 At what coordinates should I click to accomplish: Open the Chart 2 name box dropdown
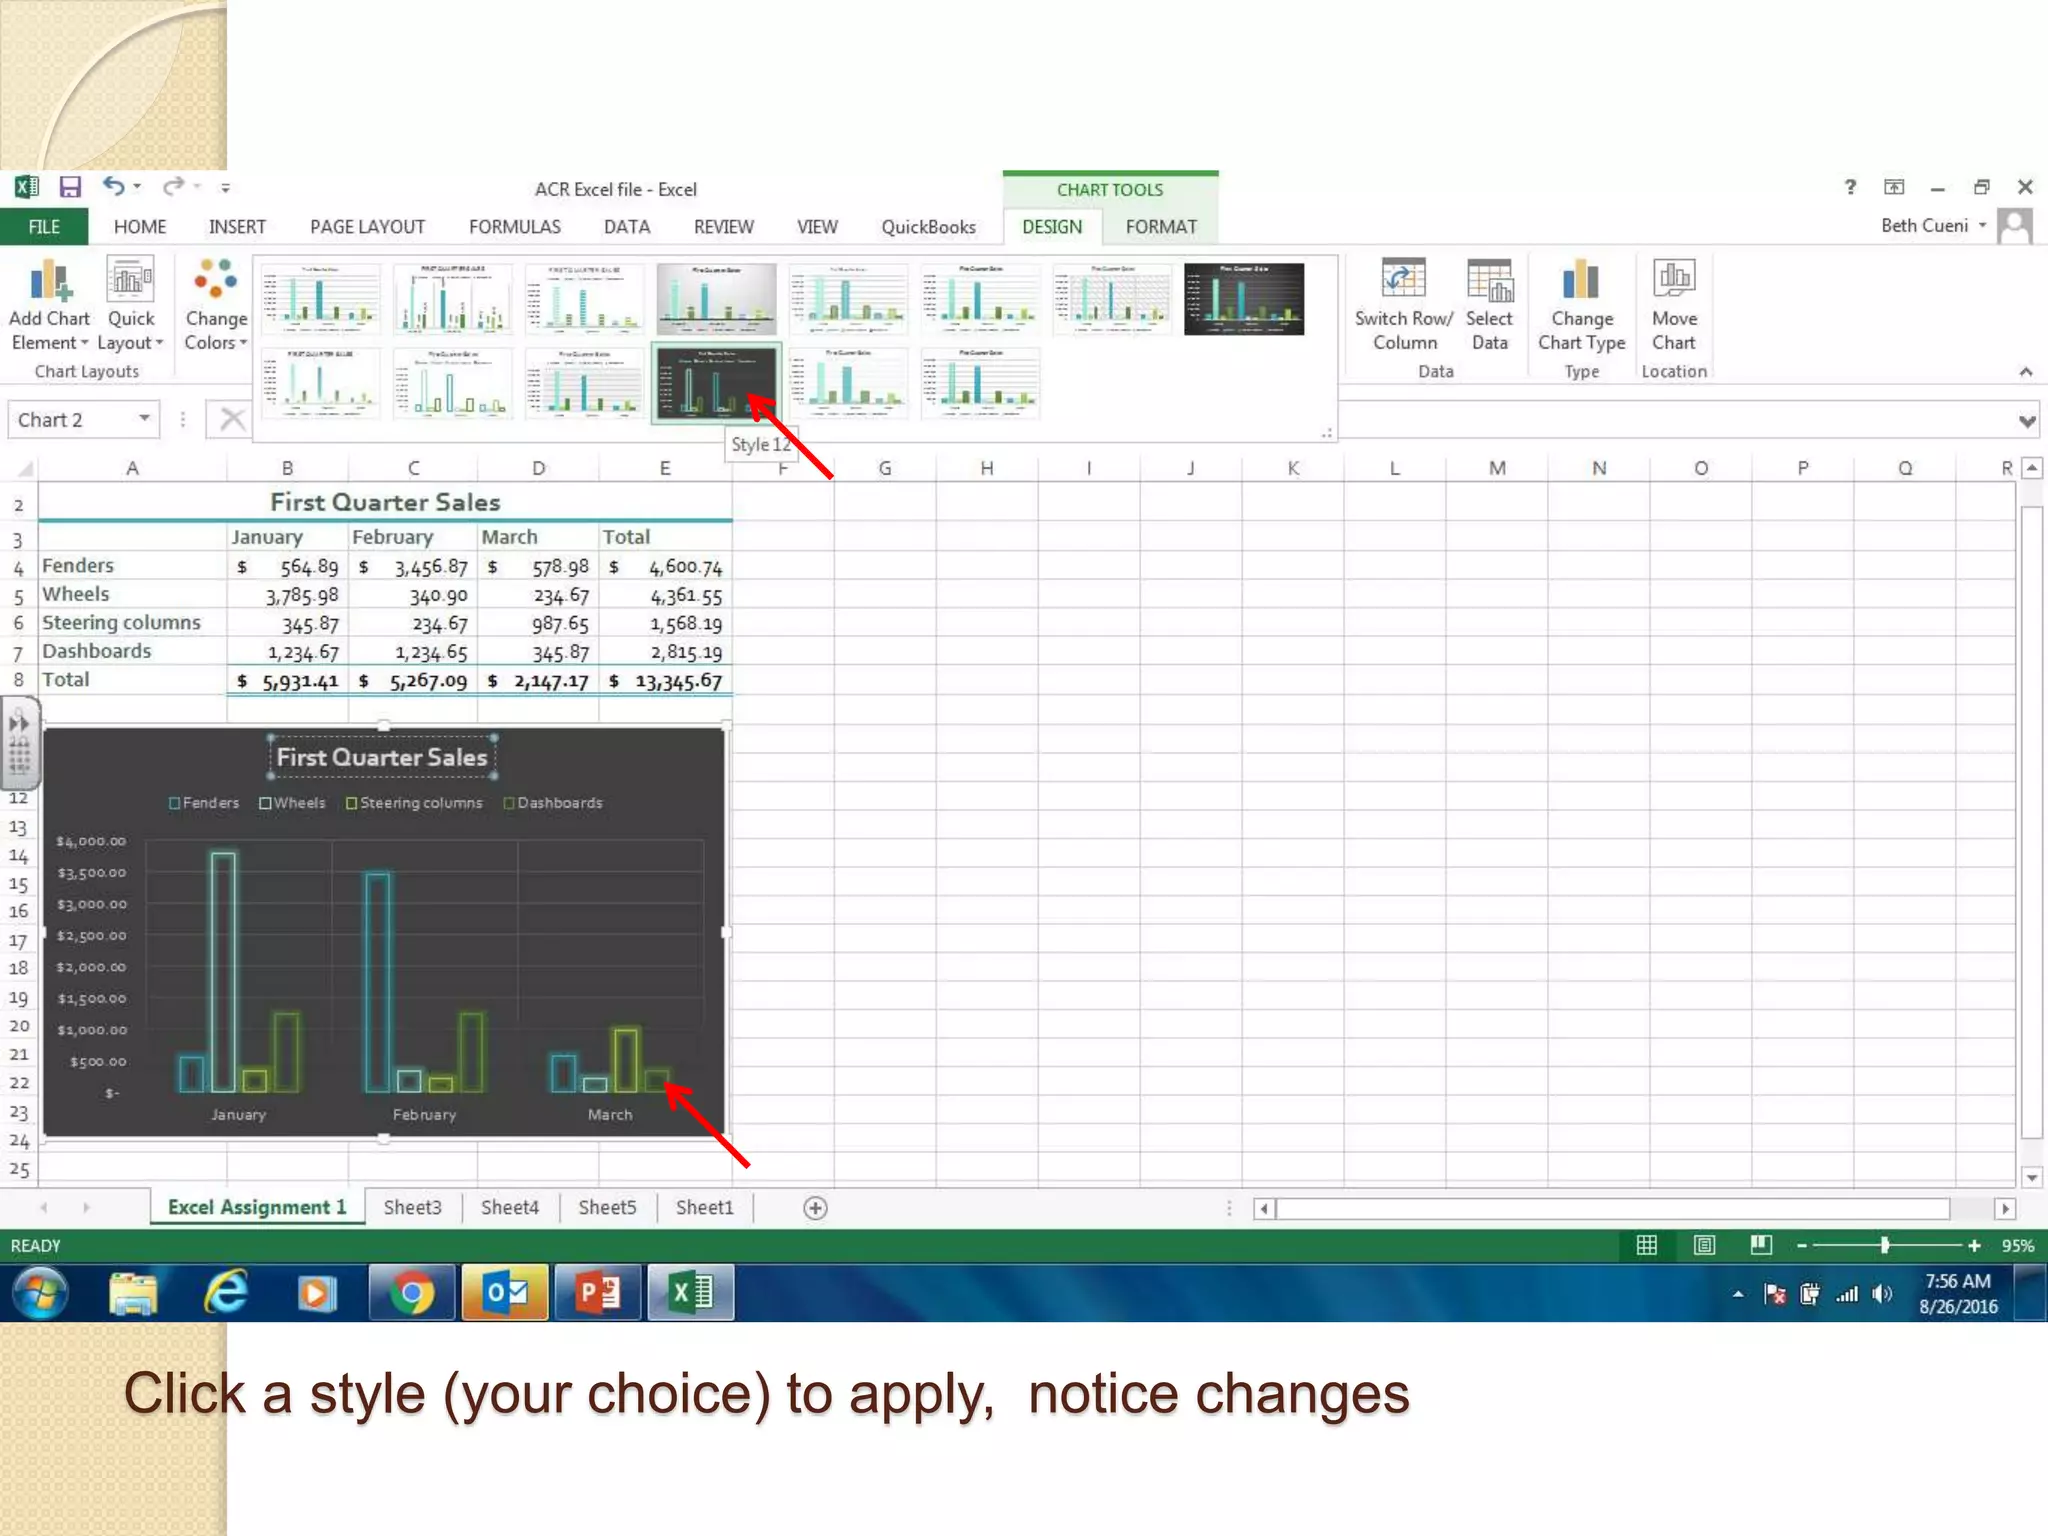tap(145, 418)
